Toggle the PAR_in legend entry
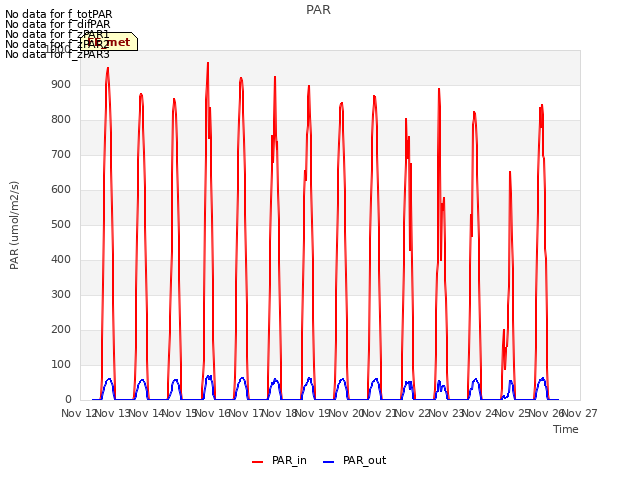This screenshot has height=480, width=640. point(279,460)
